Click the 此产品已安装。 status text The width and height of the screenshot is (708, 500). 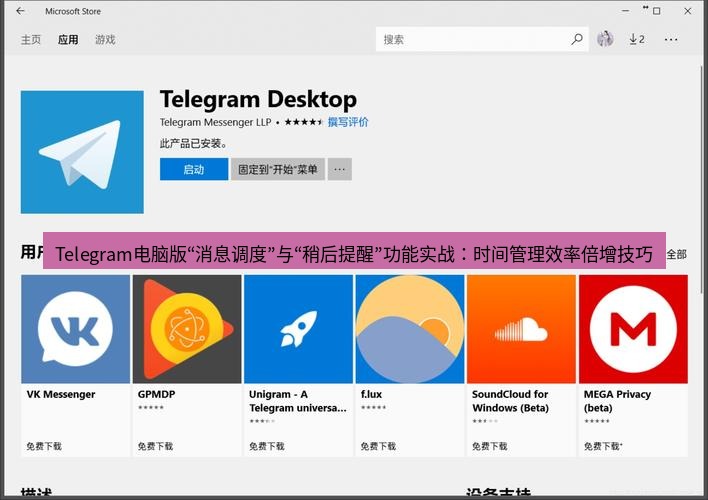pos(194,144)
